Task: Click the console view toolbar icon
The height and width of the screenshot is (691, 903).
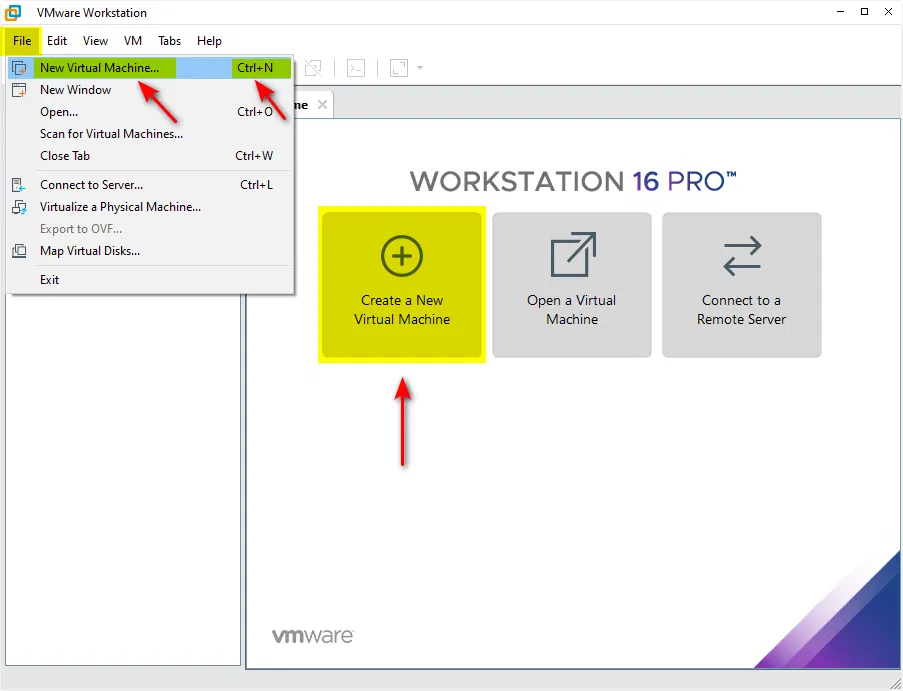Action: pos(356,68)
